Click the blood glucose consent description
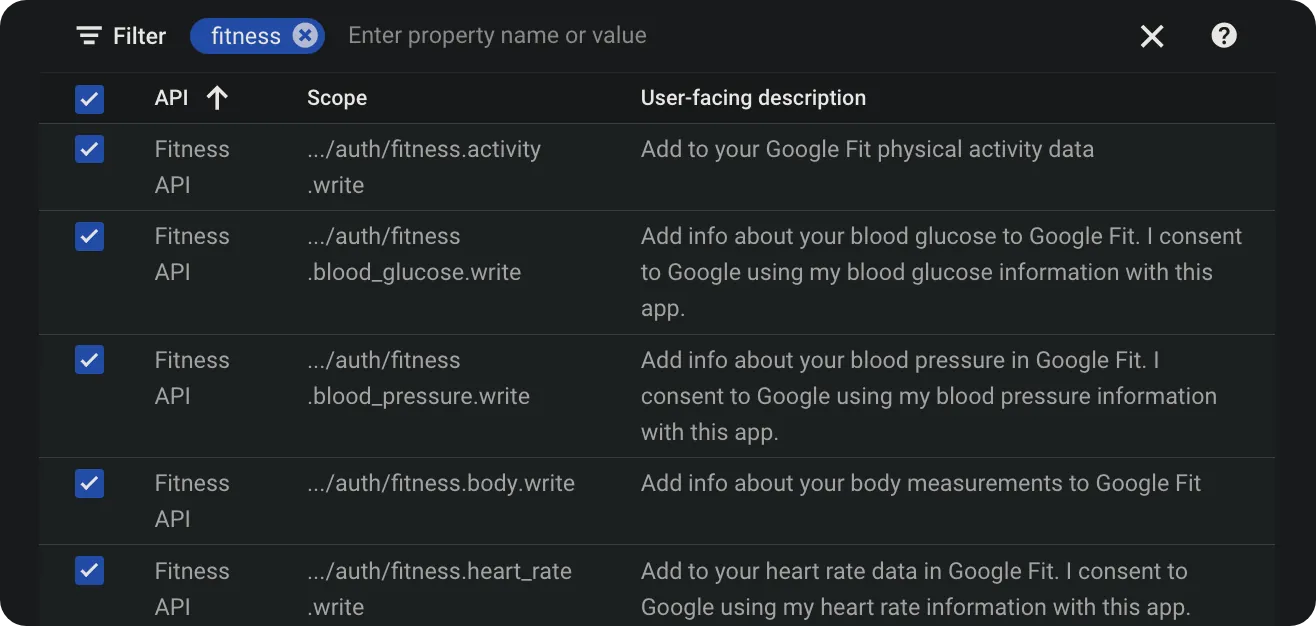 pyautogui.click(x=941, y=272)
